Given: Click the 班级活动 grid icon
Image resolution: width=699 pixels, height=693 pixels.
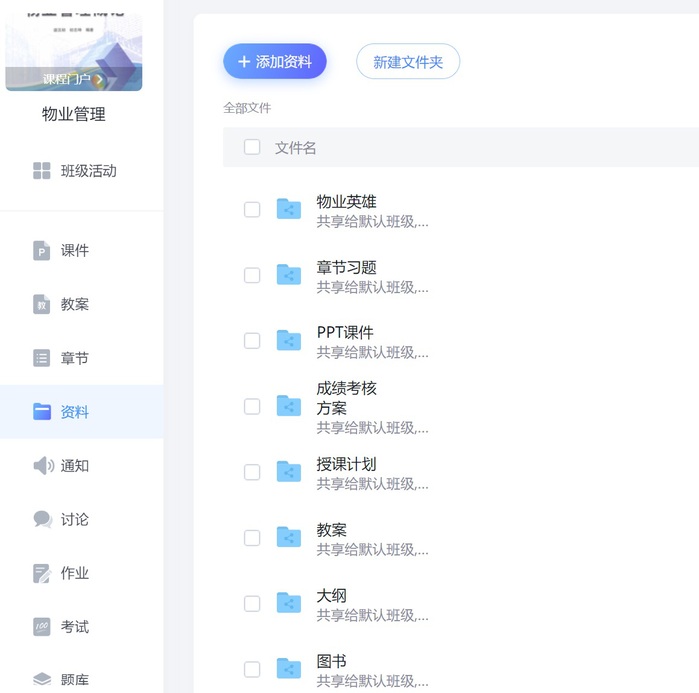Looking at the screenshot, I should (42, 171).
